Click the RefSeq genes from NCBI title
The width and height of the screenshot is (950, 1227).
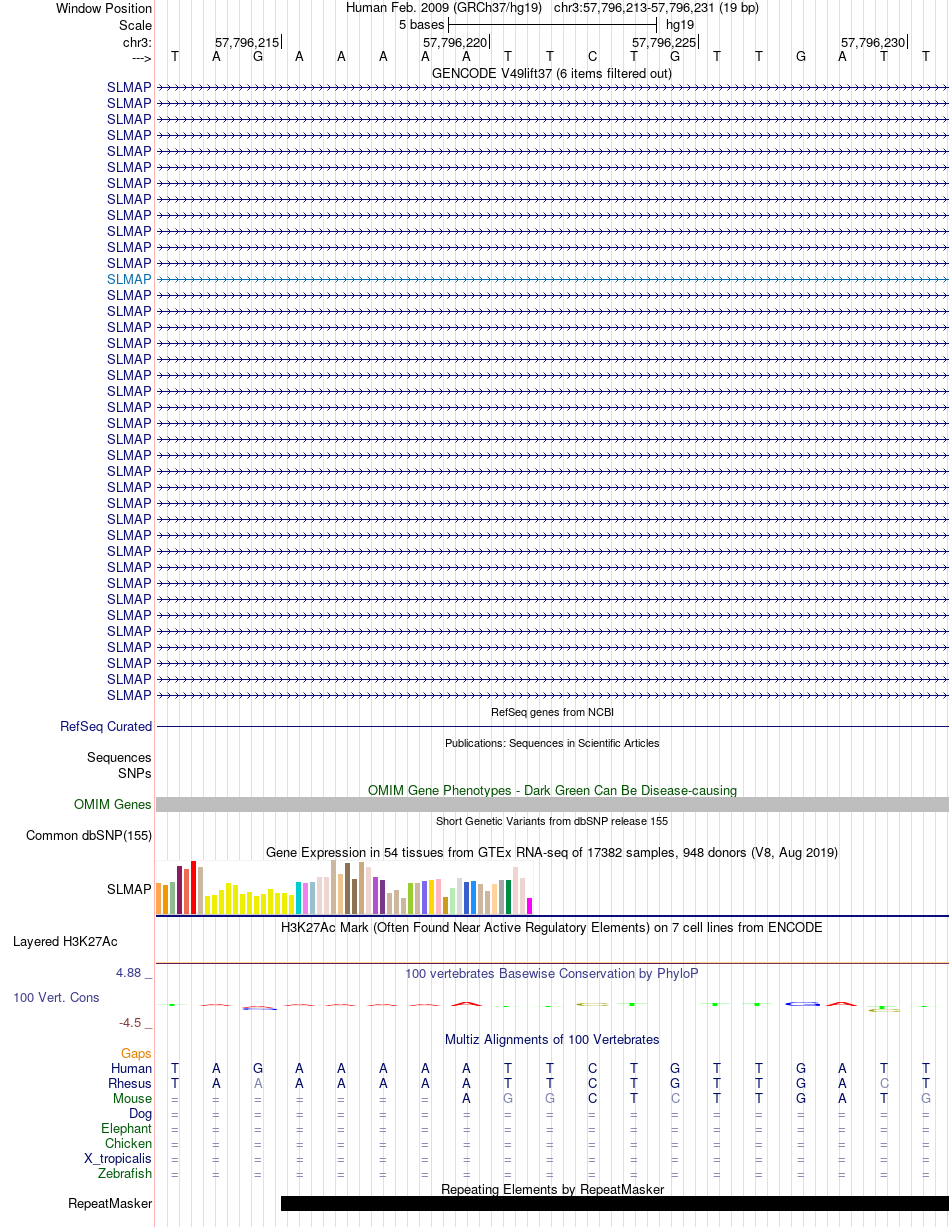(x=552, y=712)
